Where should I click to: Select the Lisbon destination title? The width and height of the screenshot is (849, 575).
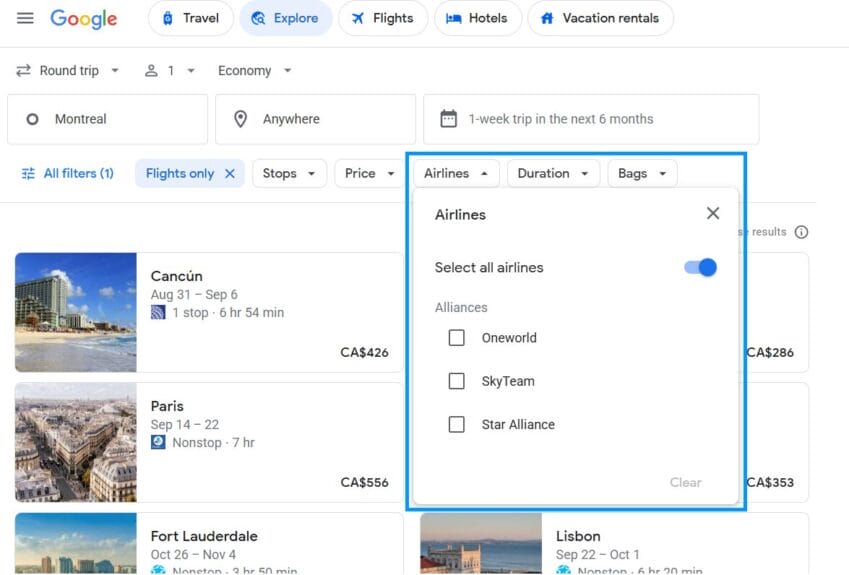[x=578, y=536]
